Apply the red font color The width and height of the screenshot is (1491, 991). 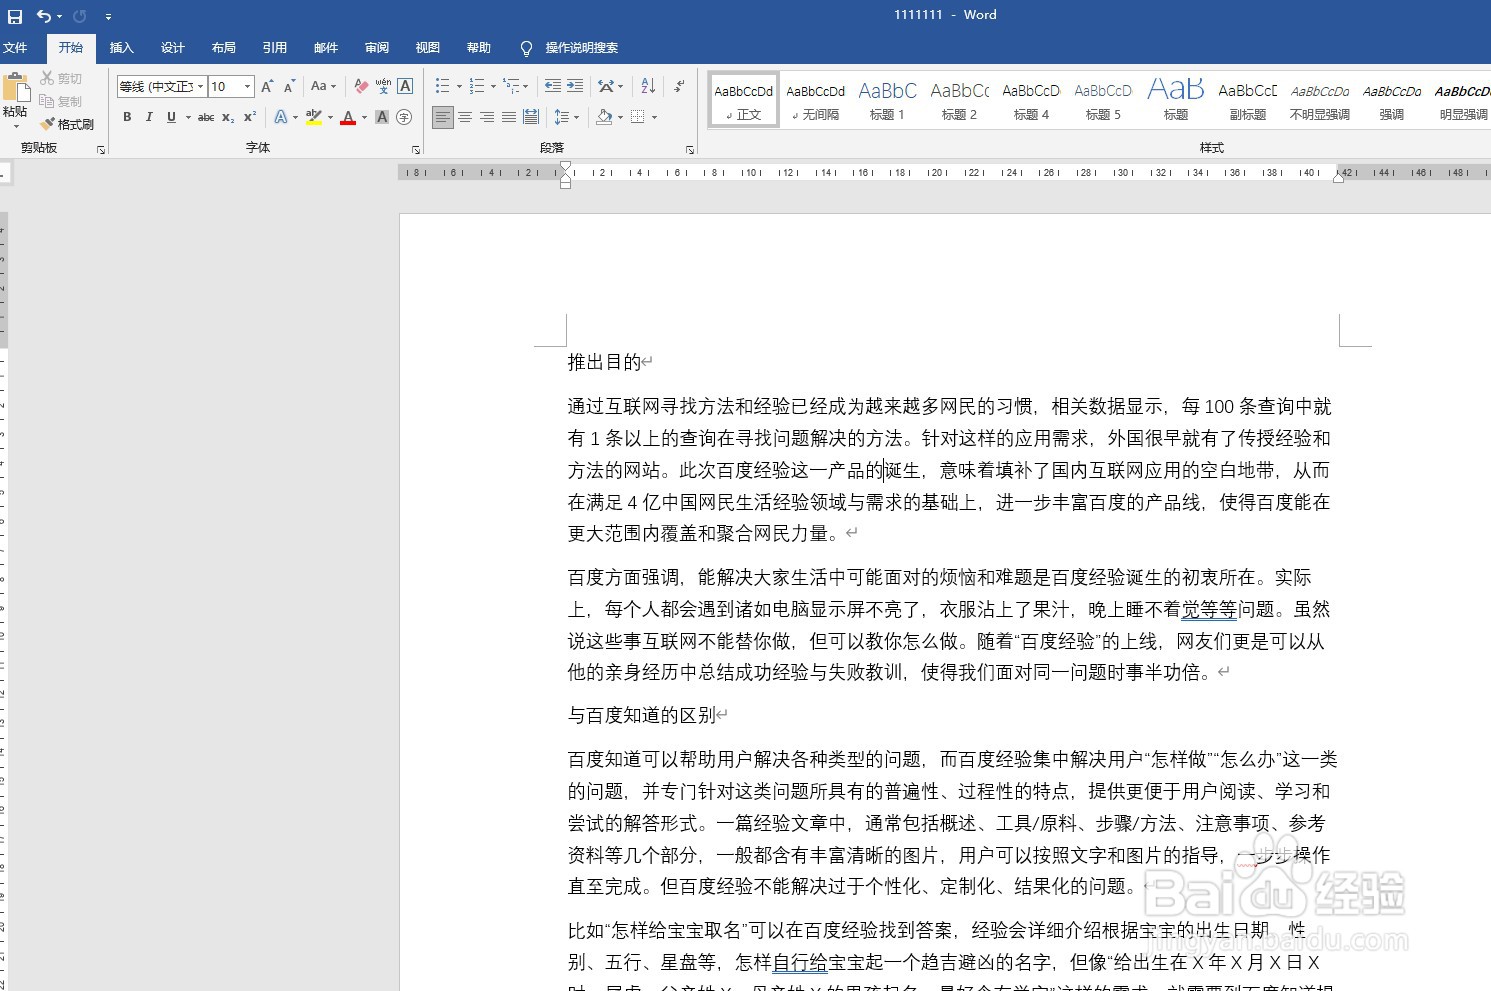[348, 117]
